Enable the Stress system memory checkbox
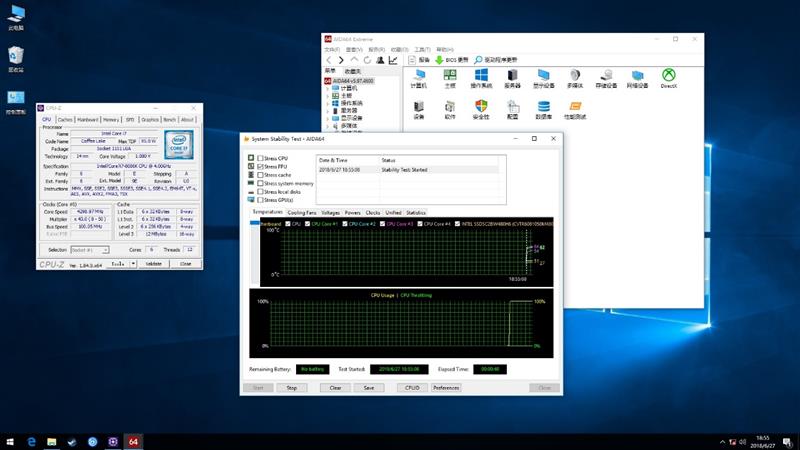Image resolution: width=800 pixels, height=450 pixels. coord(260,183)
